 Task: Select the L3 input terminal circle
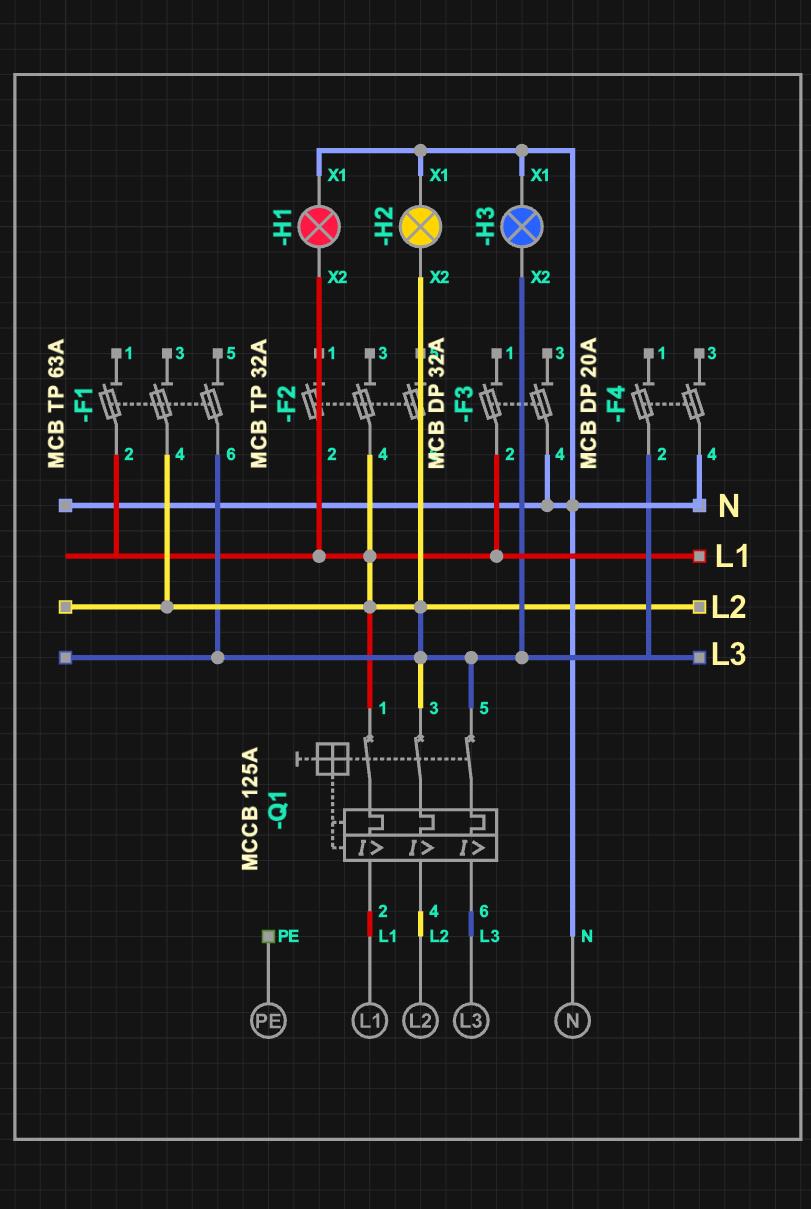pyautogui.click(x=471, y=1020)
